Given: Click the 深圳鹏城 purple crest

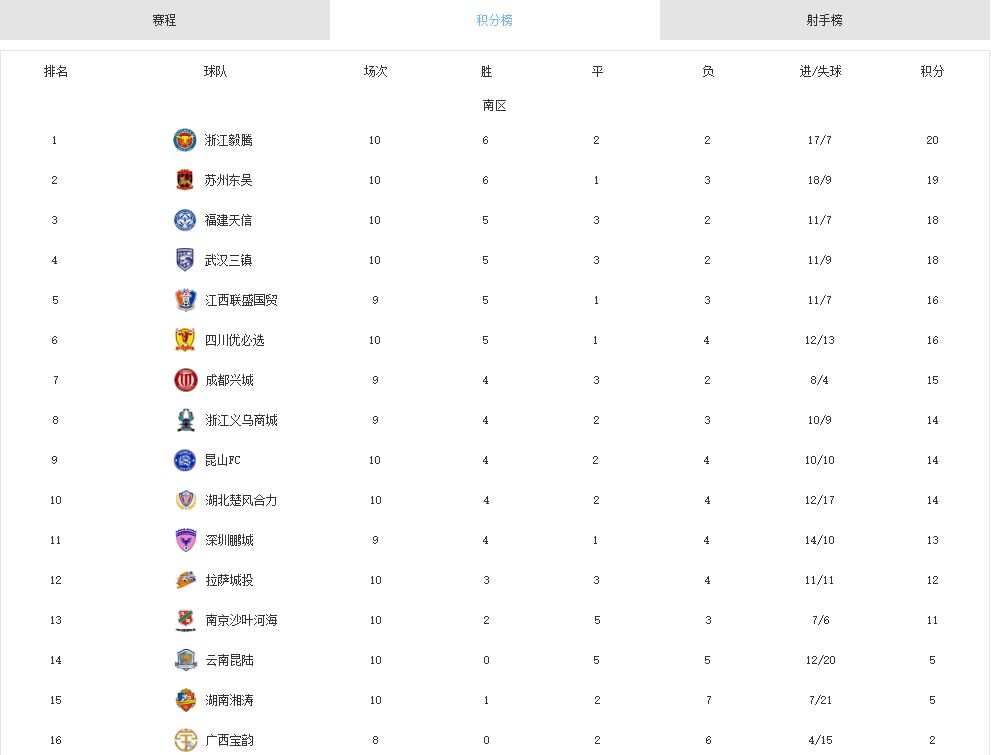Looking at the screenshot, I should pos(186,540).
